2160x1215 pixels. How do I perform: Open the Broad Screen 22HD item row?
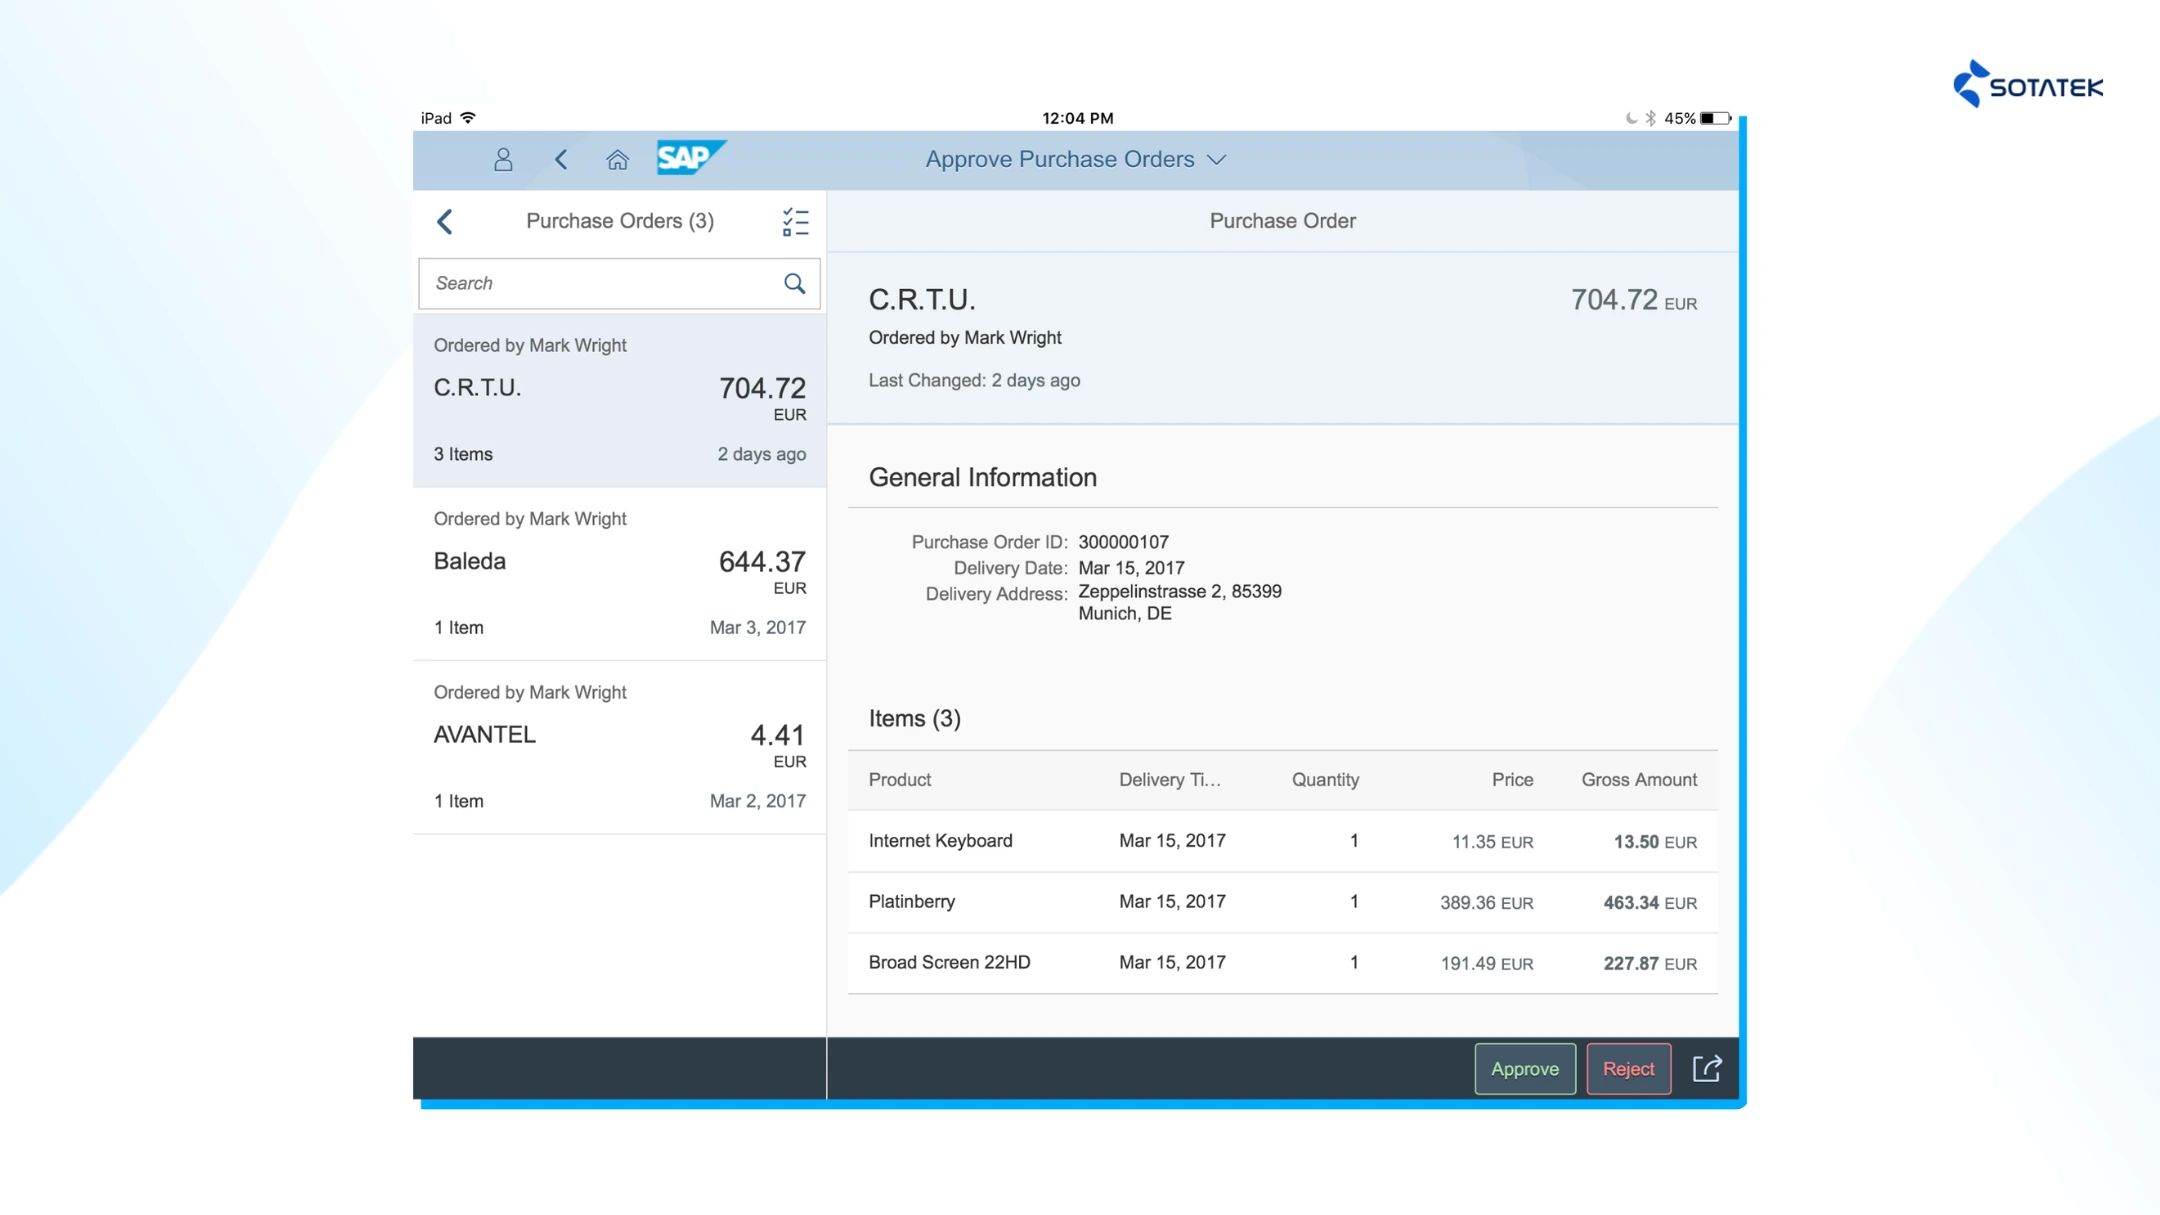[1282, 963]
